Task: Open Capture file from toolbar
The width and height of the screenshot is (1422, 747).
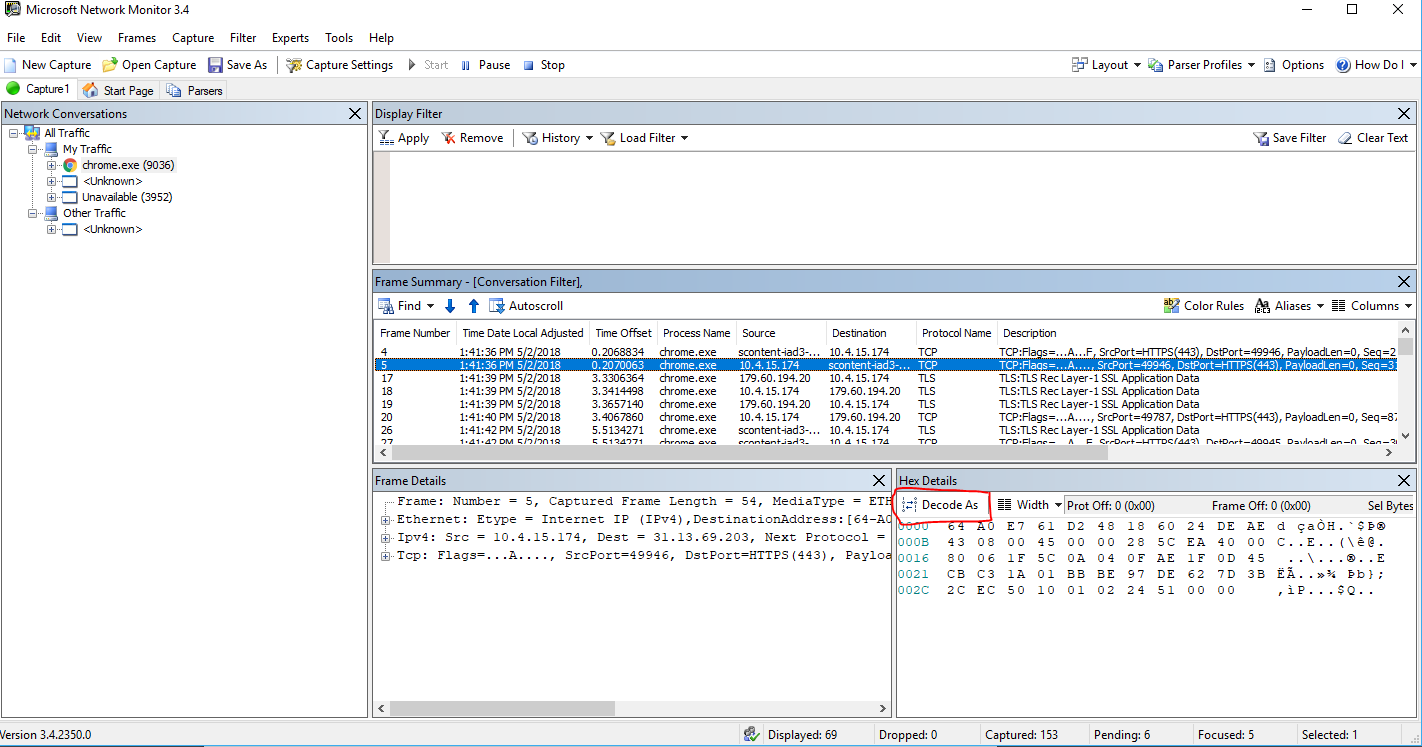Action: click(150, 65)
